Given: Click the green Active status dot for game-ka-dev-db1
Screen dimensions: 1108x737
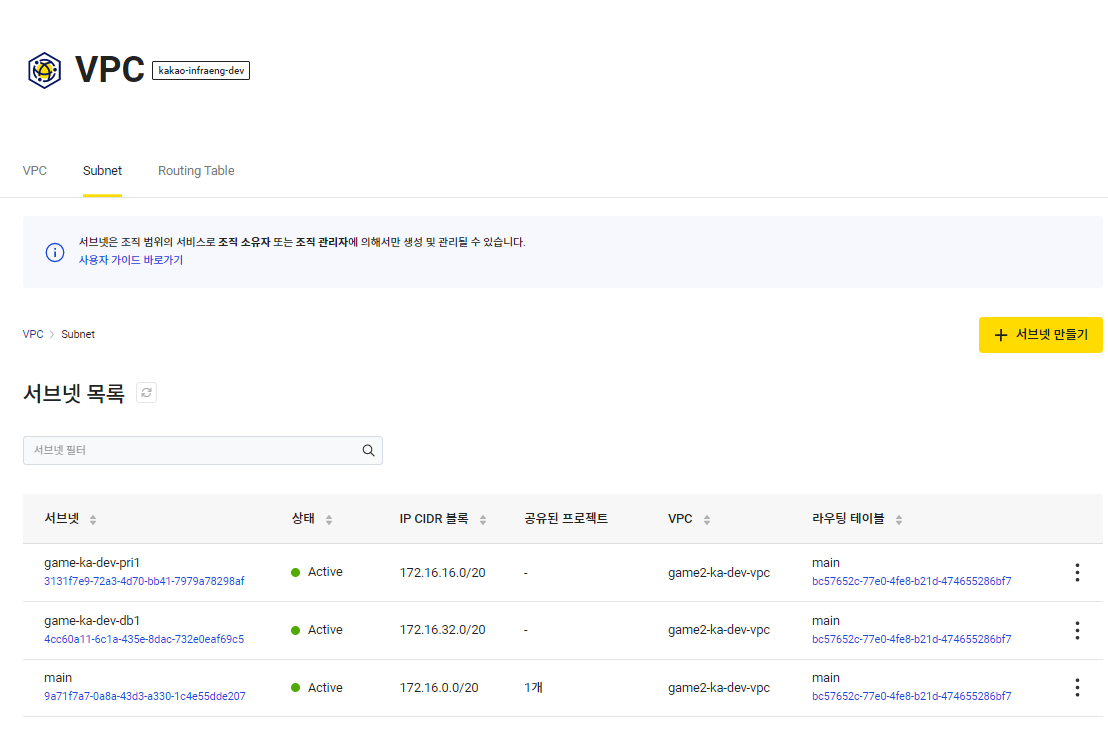Looking at the screenshot, I should point(294,630).
